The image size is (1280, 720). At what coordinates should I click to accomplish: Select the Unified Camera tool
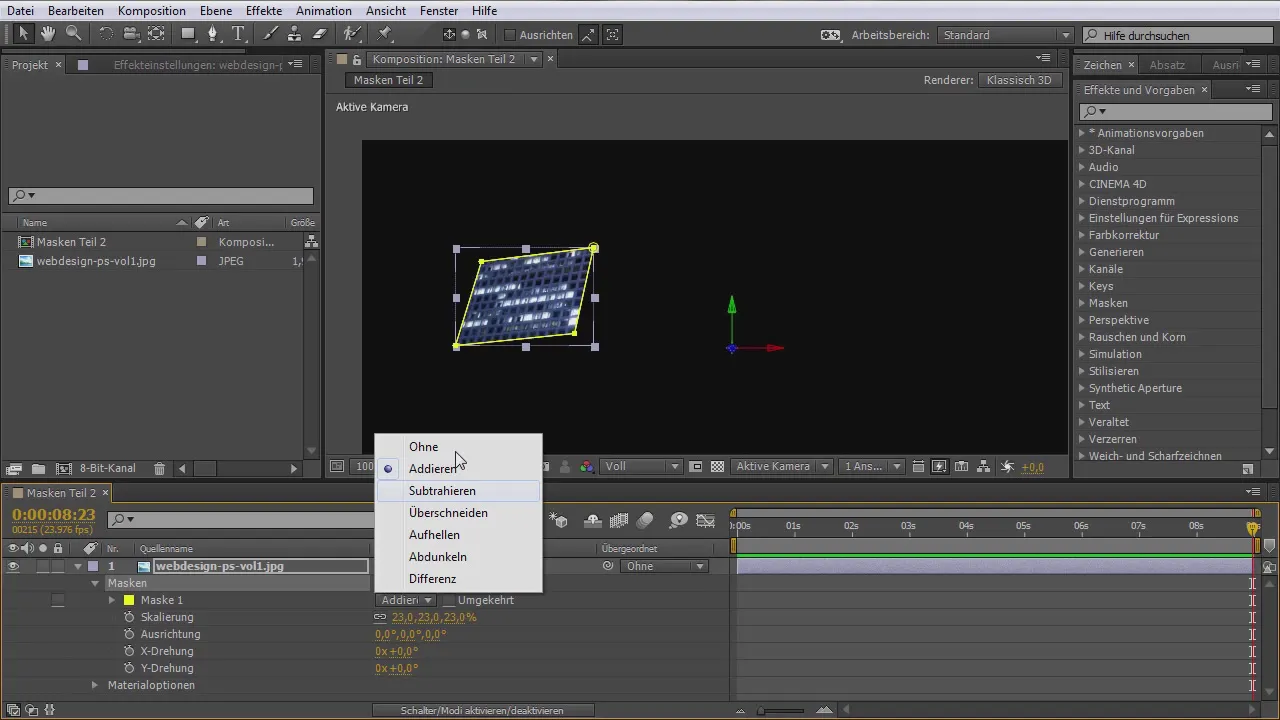(x=131, y=34)
